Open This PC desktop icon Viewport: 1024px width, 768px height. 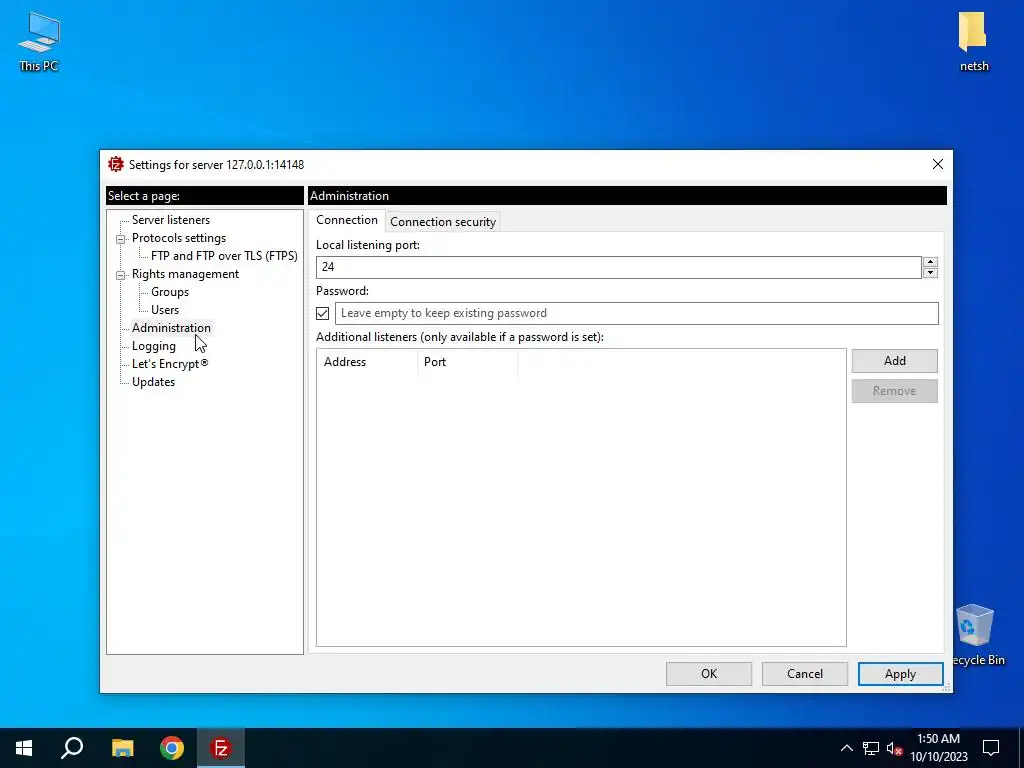(x=39, y=41)
